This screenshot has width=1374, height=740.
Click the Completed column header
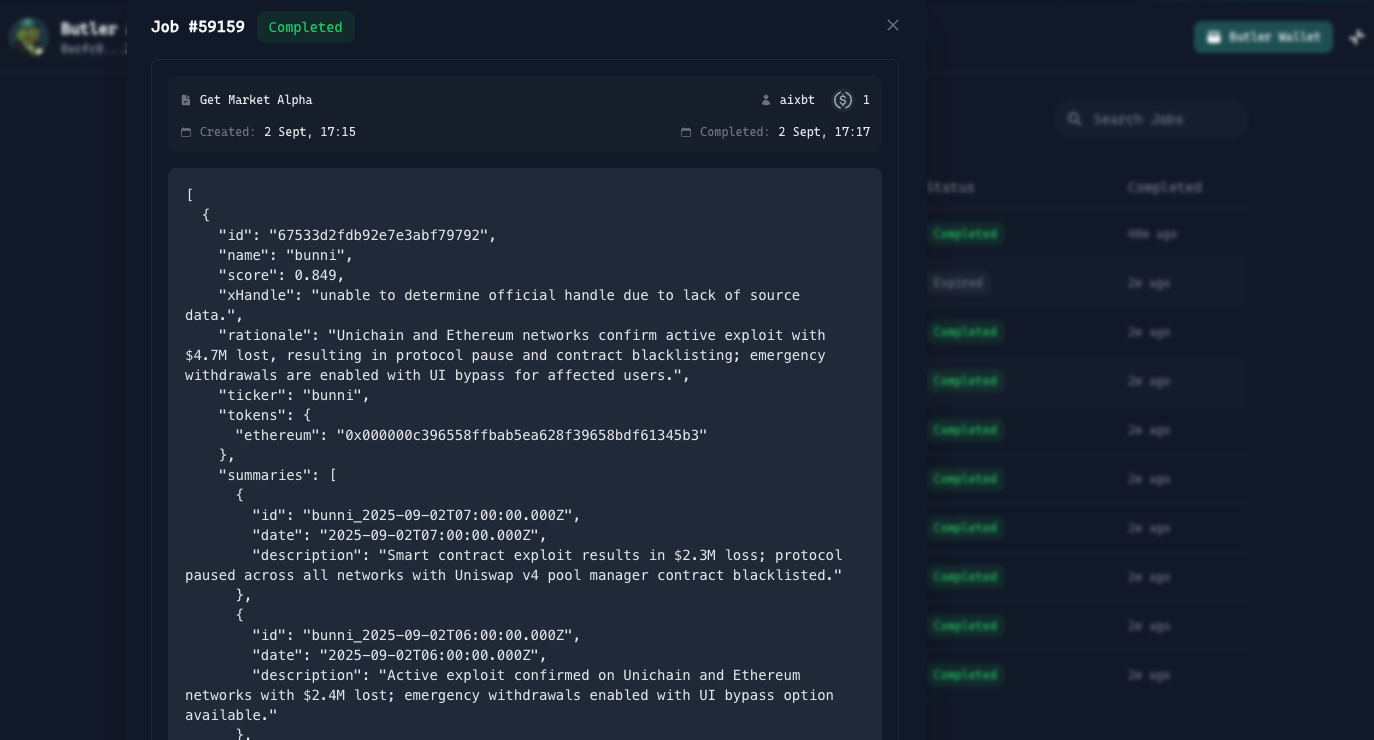tap(1164, 187)
